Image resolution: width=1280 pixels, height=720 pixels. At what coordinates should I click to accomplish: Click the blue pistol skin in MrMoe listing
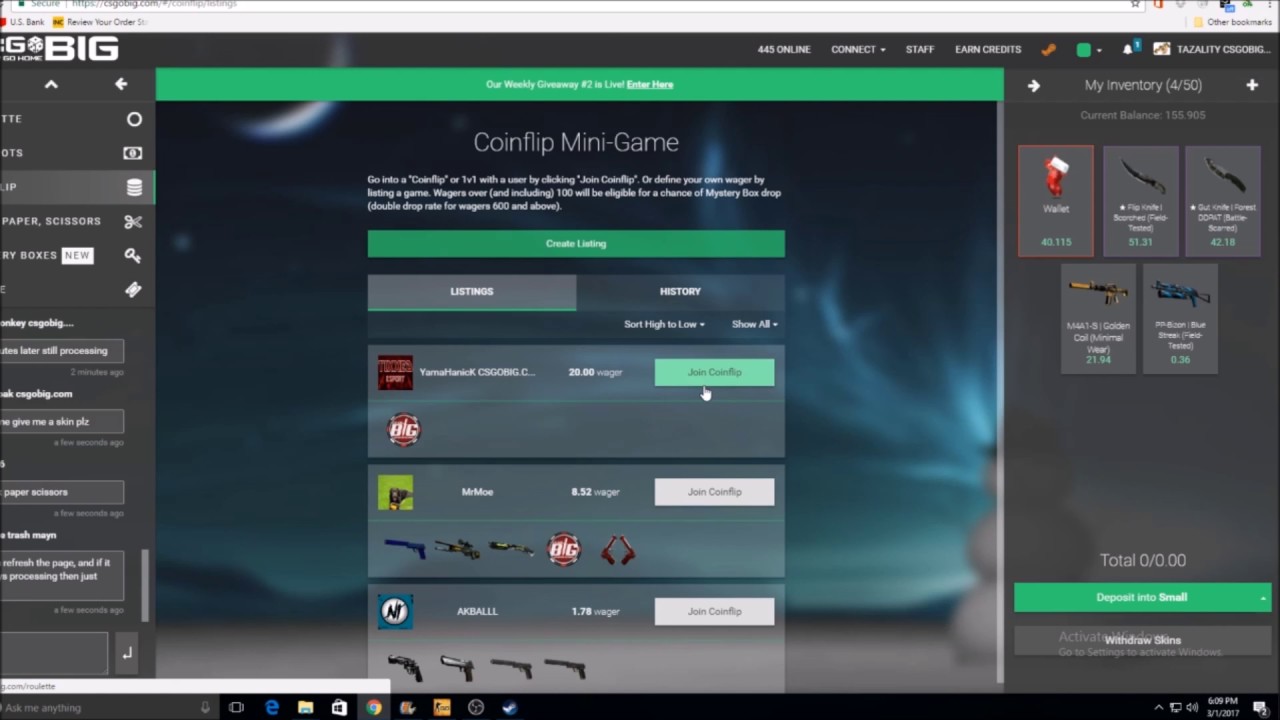pos(405,549)
